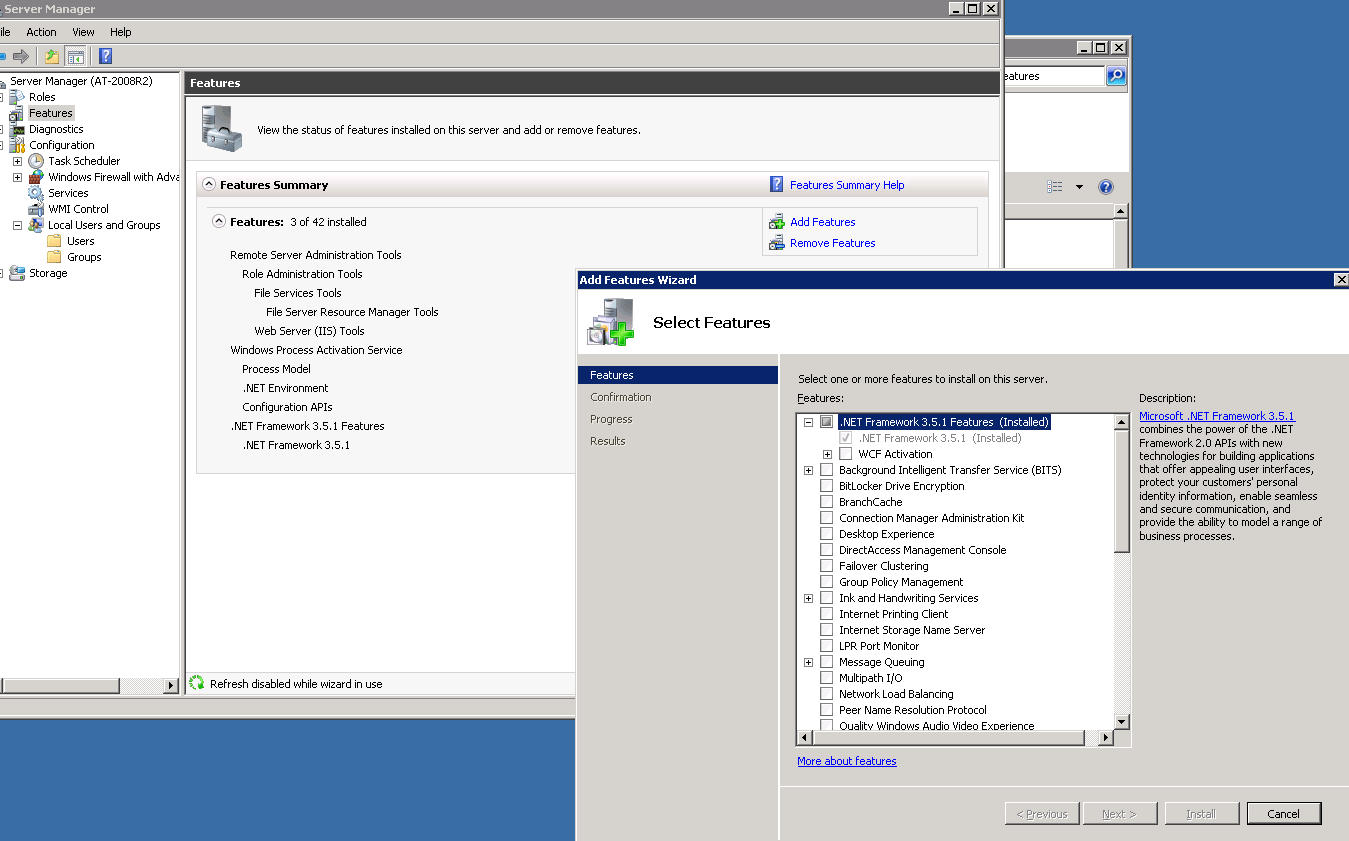The width and height of the screenshot is (1349, 841).
Task: Collapse Local Users and Groups node
Action: point(17,225)
